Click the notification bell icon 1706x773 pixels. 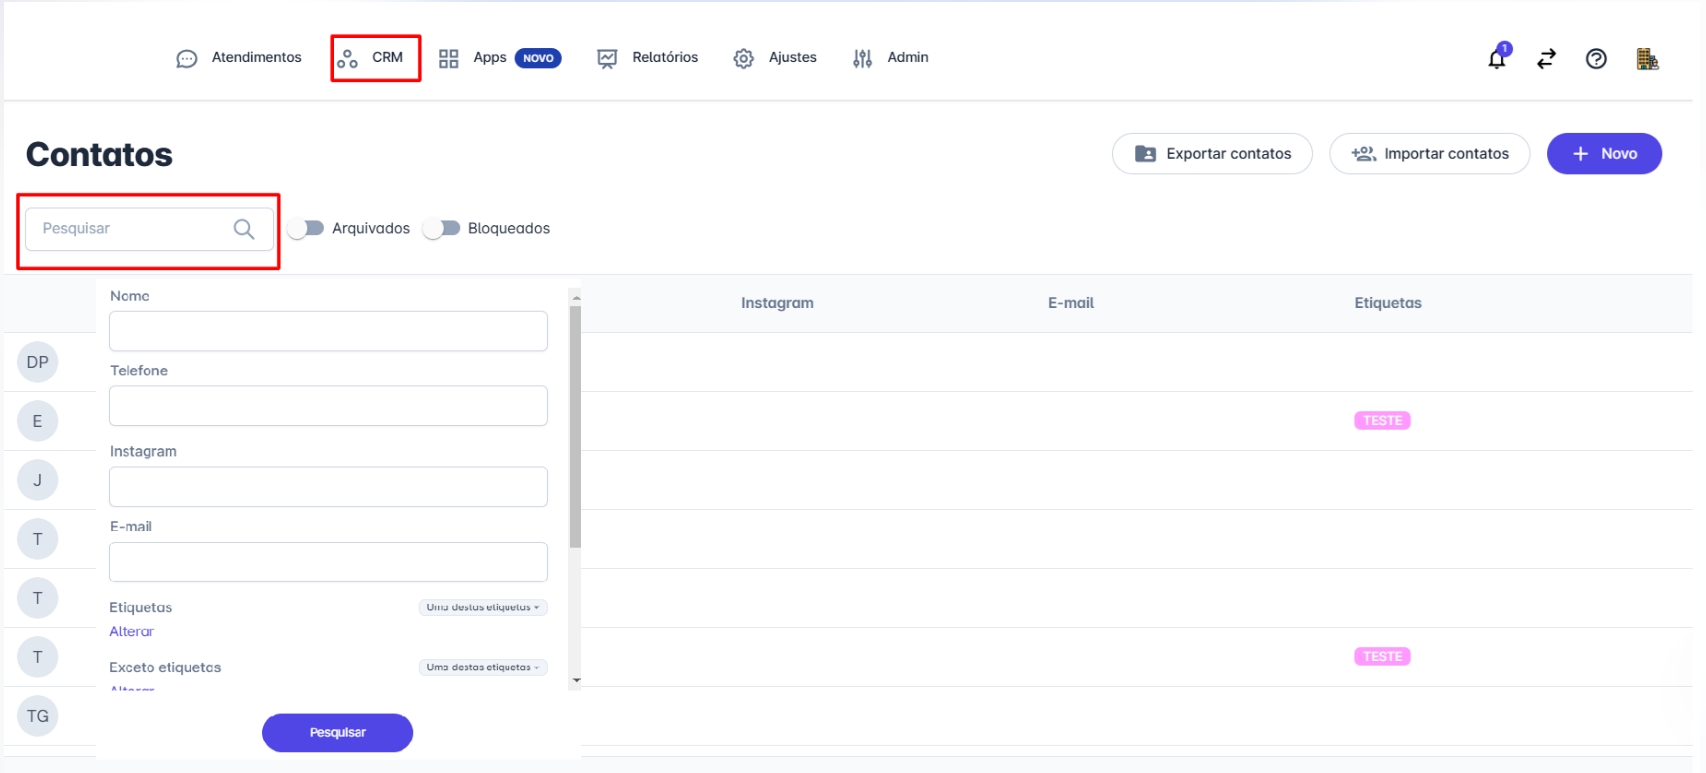[1496, 58]
